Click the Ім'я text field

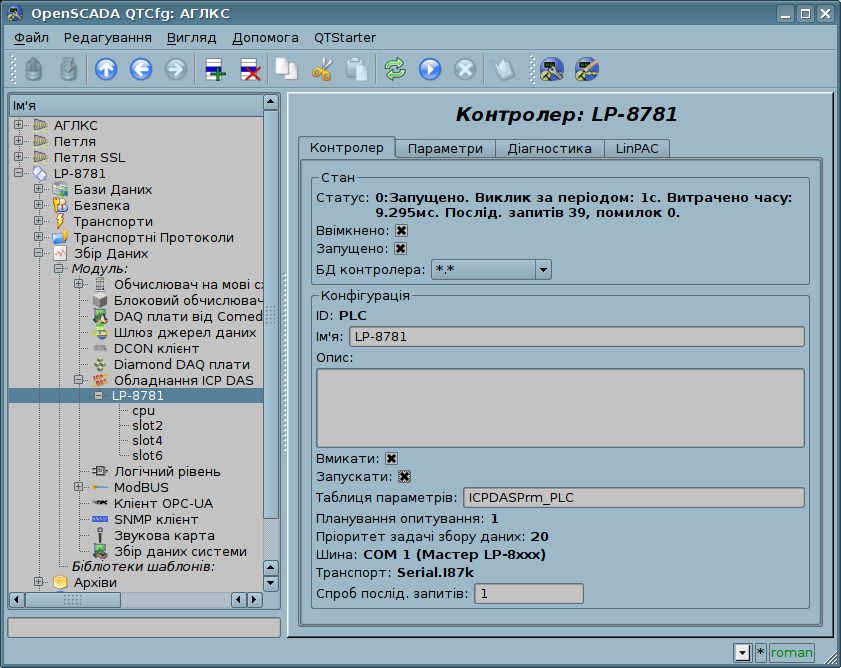click(x=578, y=336)
